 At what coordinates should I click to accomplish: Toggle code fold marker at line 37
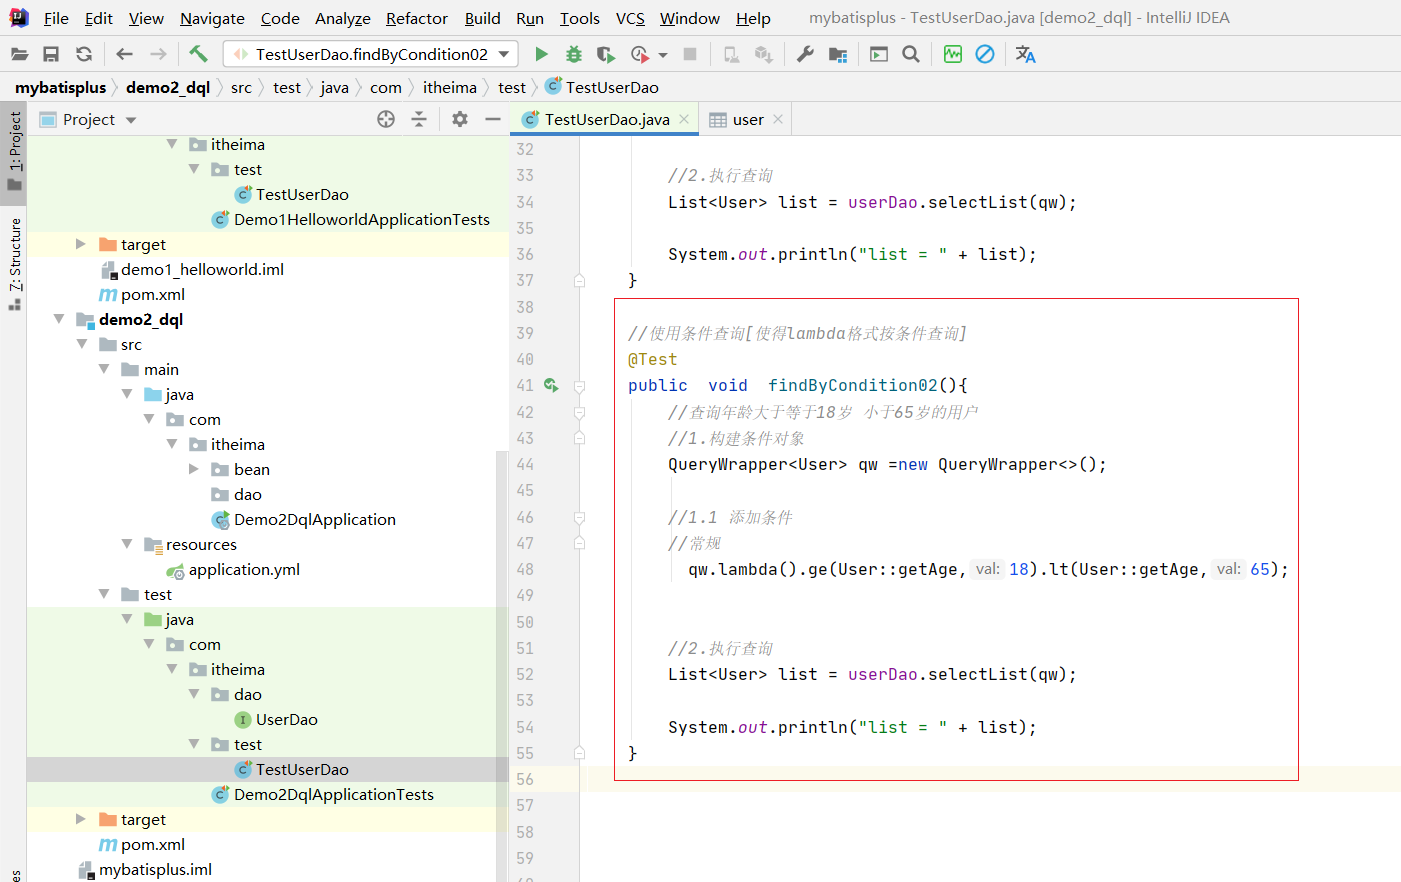click(x=579, y=281)
